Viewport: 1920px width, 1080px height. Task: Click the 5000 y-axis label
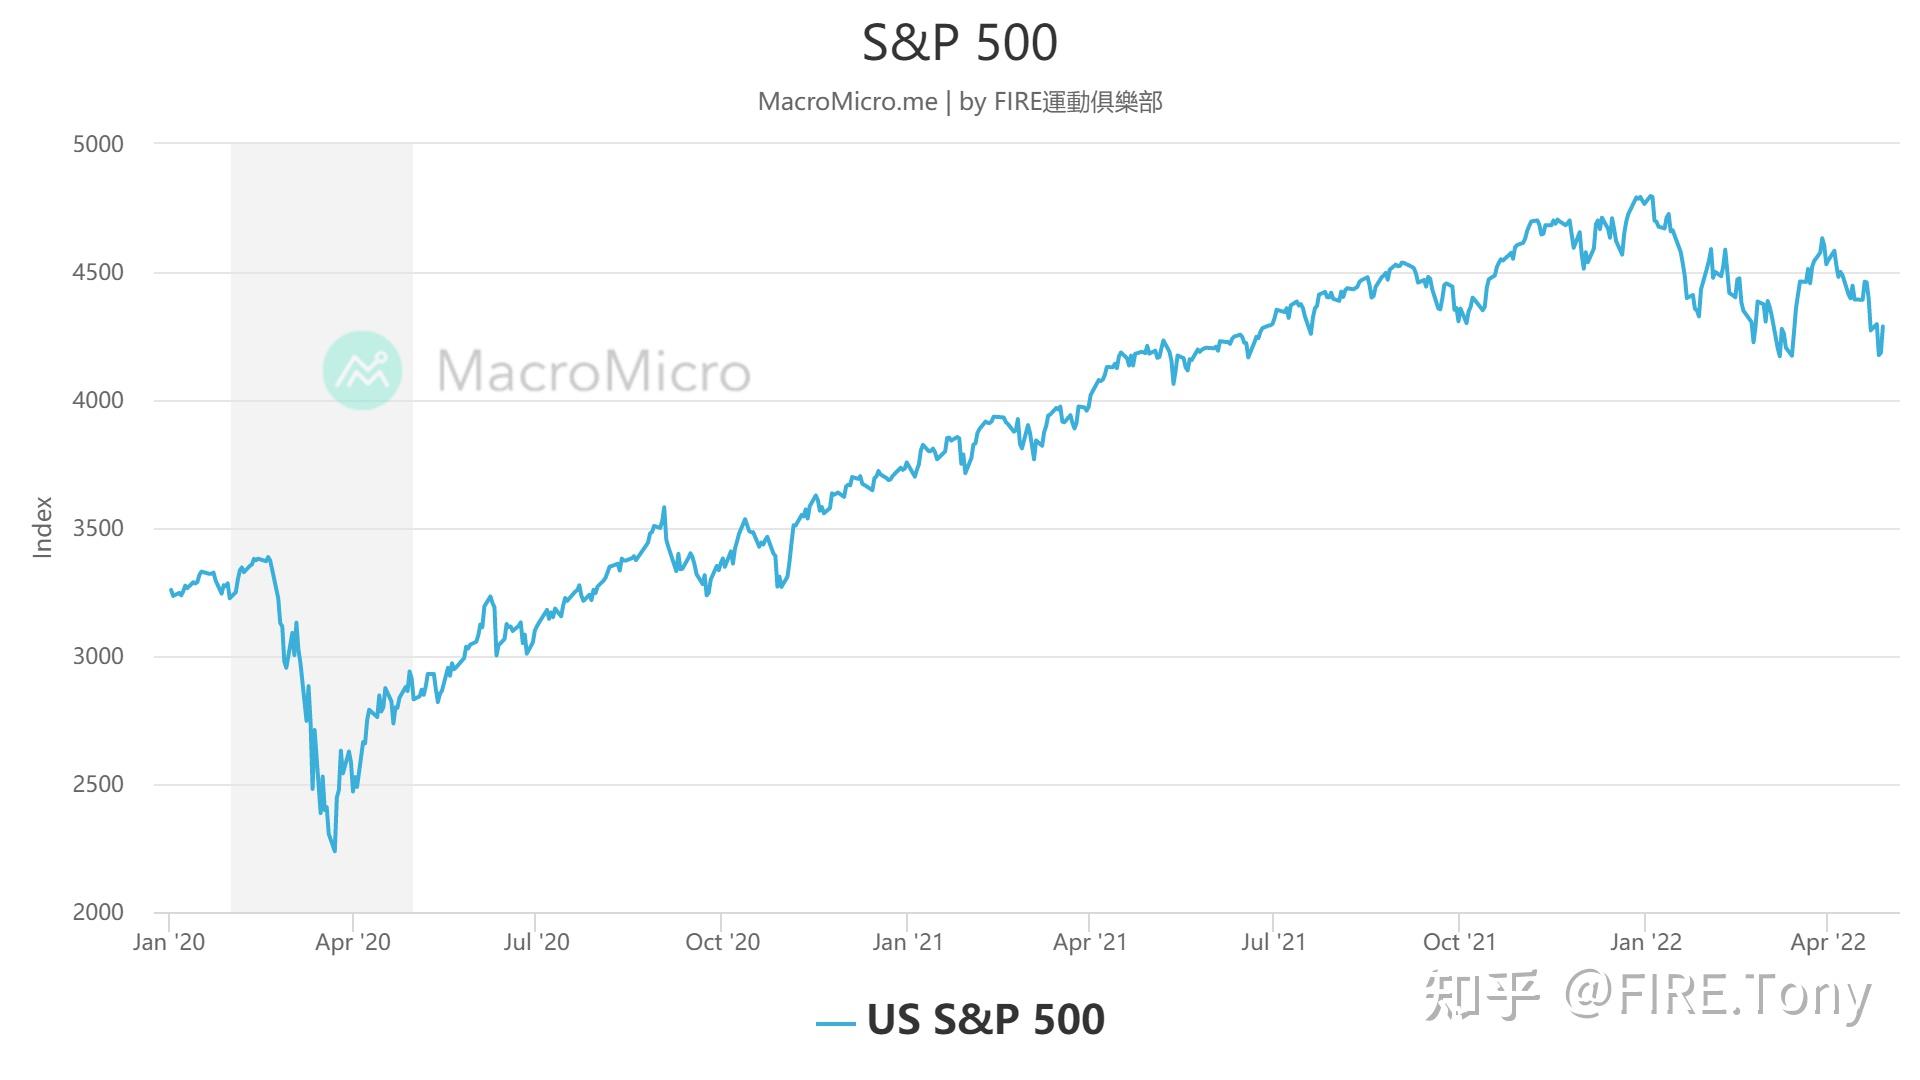coord(98,144)
